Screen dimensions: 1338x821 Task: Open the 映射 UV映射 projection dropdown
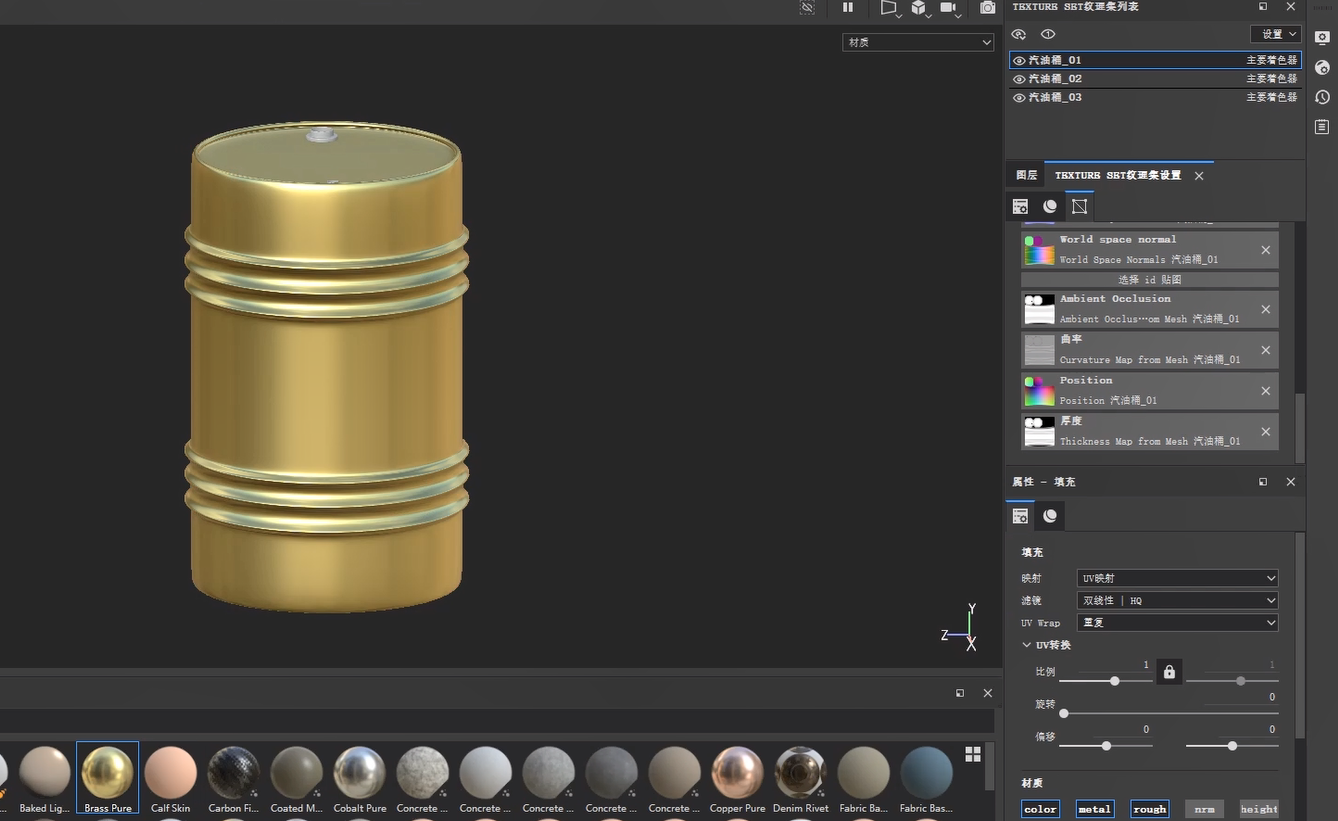(x=1177, y=578)
